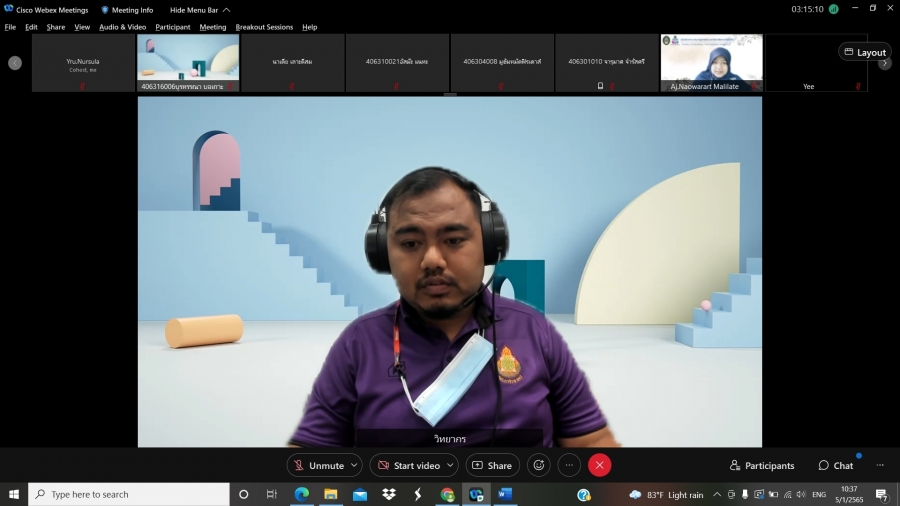
Task: Open the Audio & Video menu
Action: [122, 27]
